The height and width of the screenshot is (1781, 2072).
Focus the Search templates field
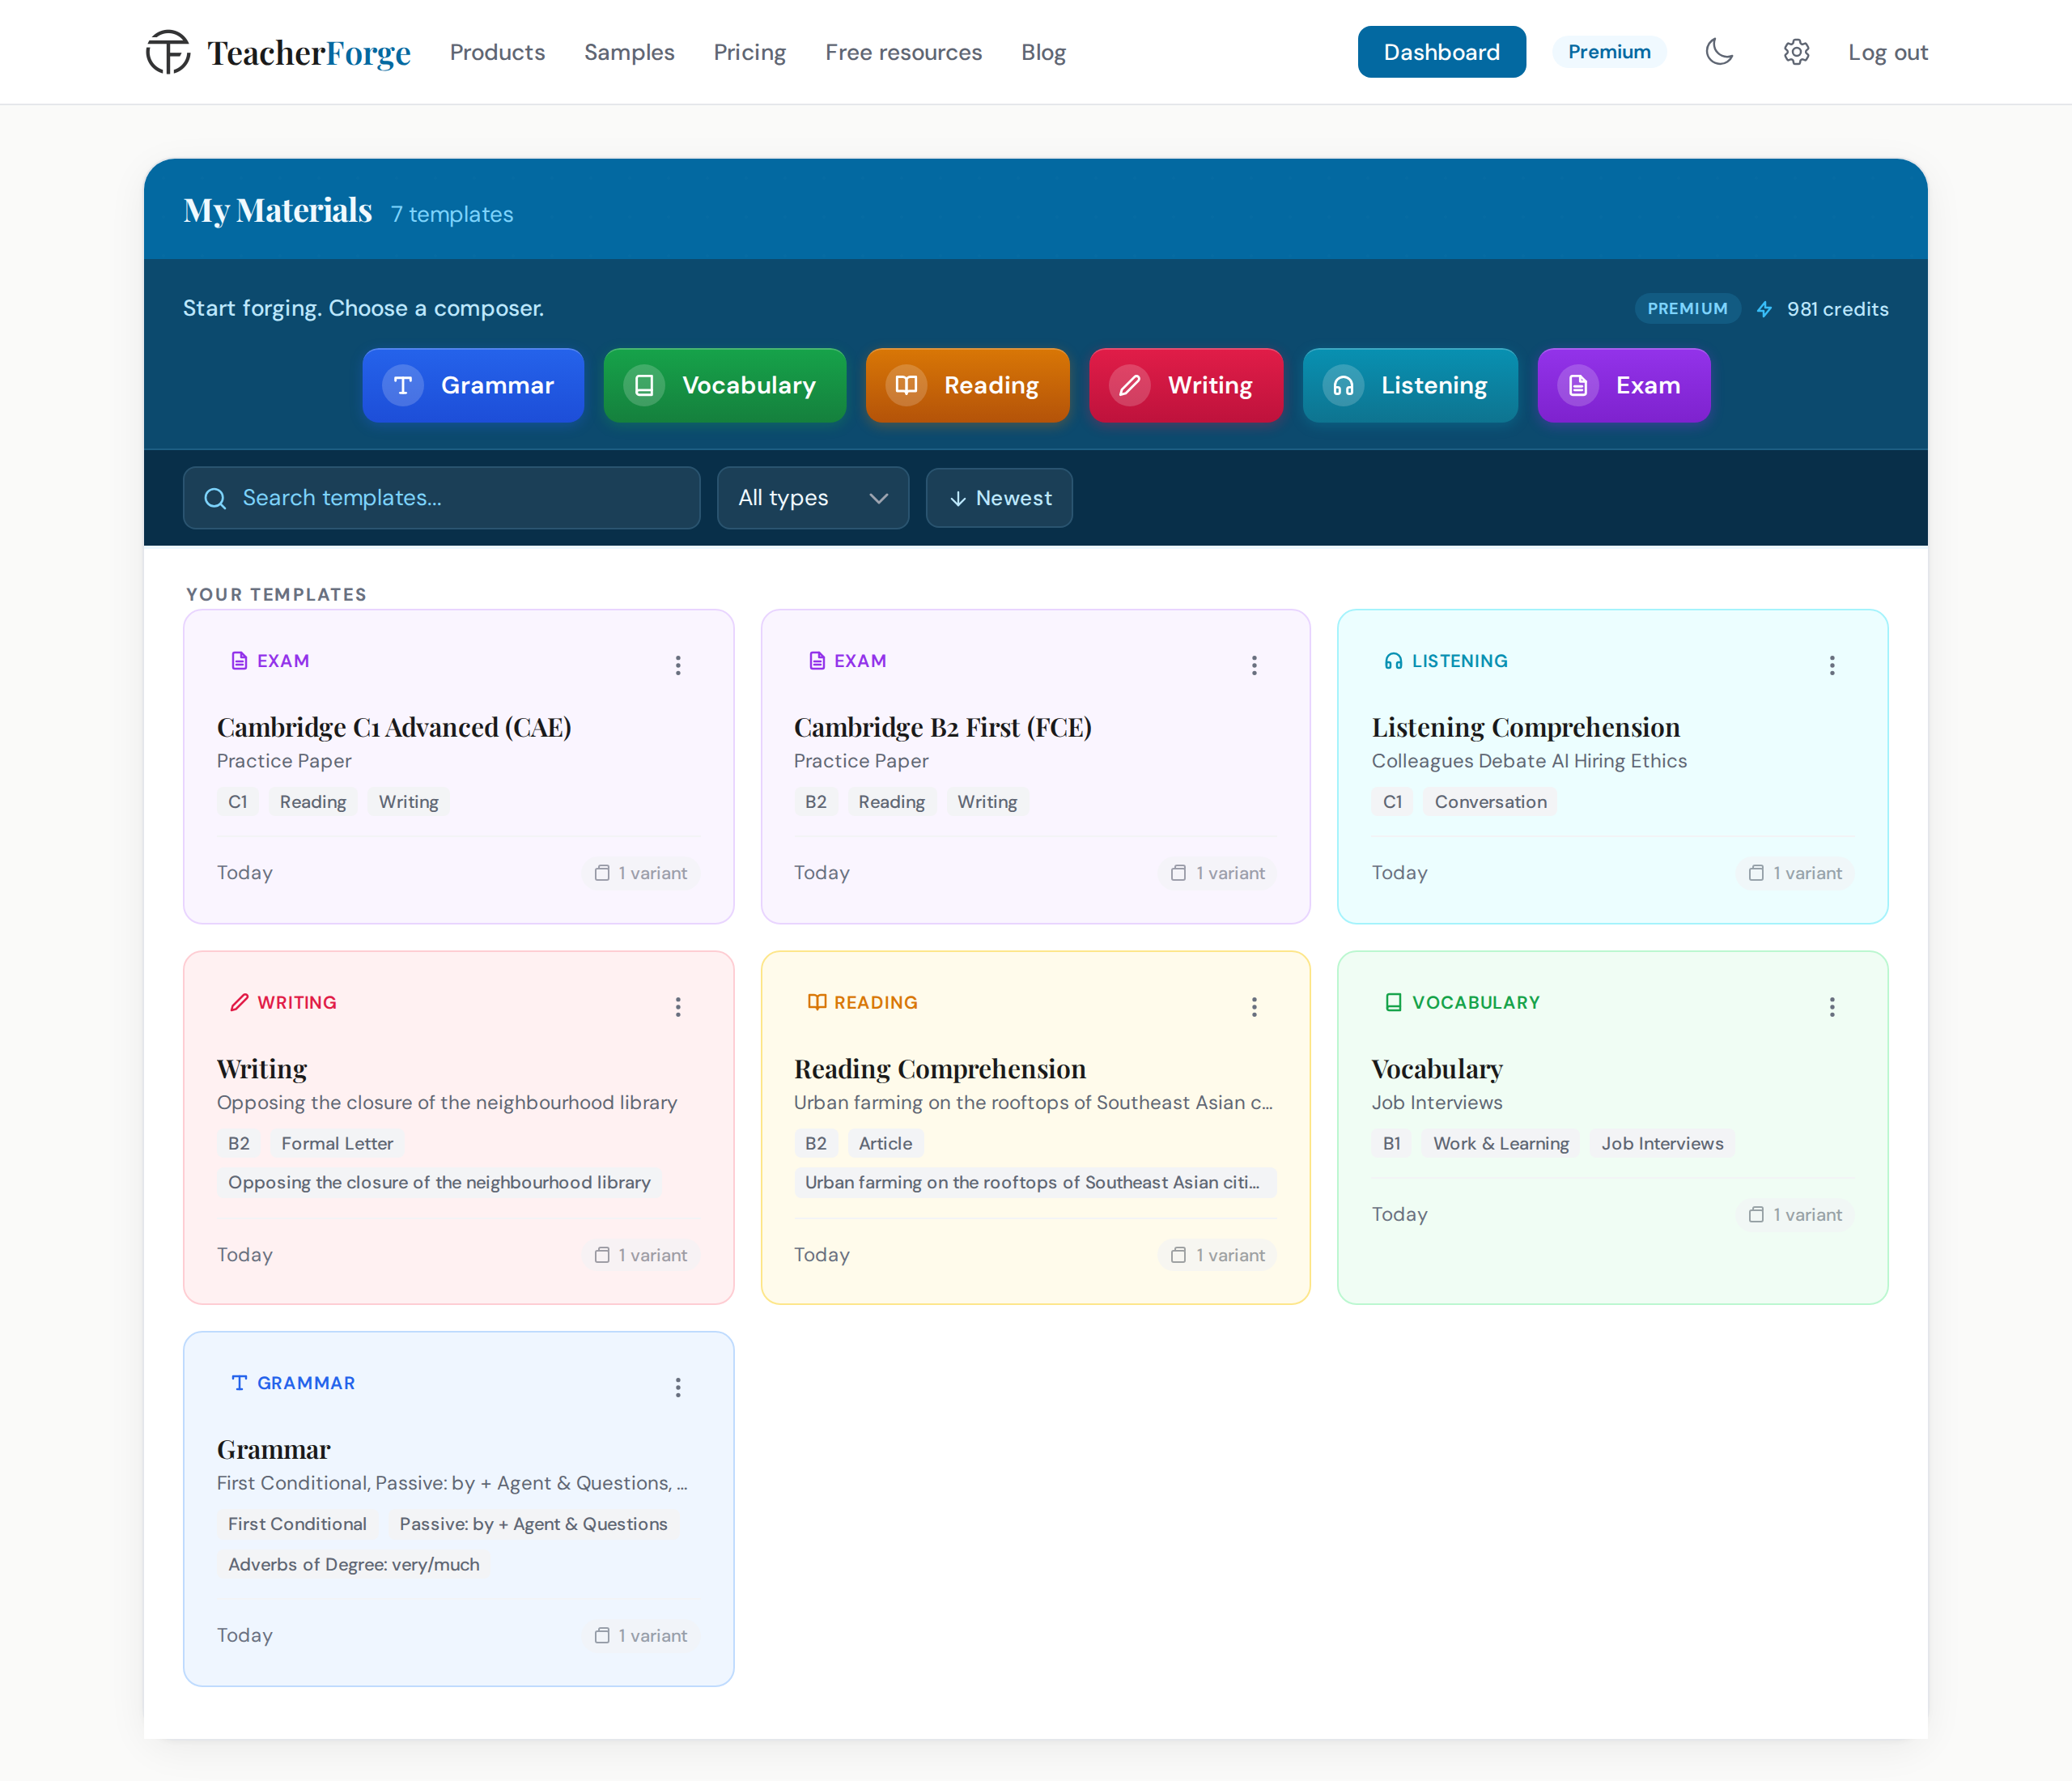(441, 498)
